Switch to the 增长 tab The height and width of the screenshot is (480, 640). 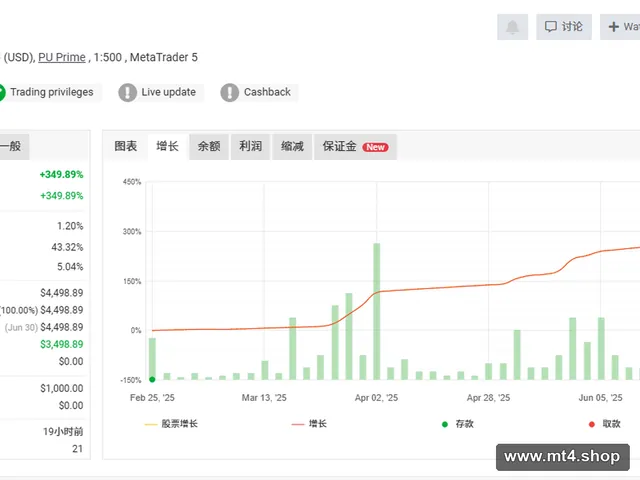pyautogui.click(x=168, y=146)
